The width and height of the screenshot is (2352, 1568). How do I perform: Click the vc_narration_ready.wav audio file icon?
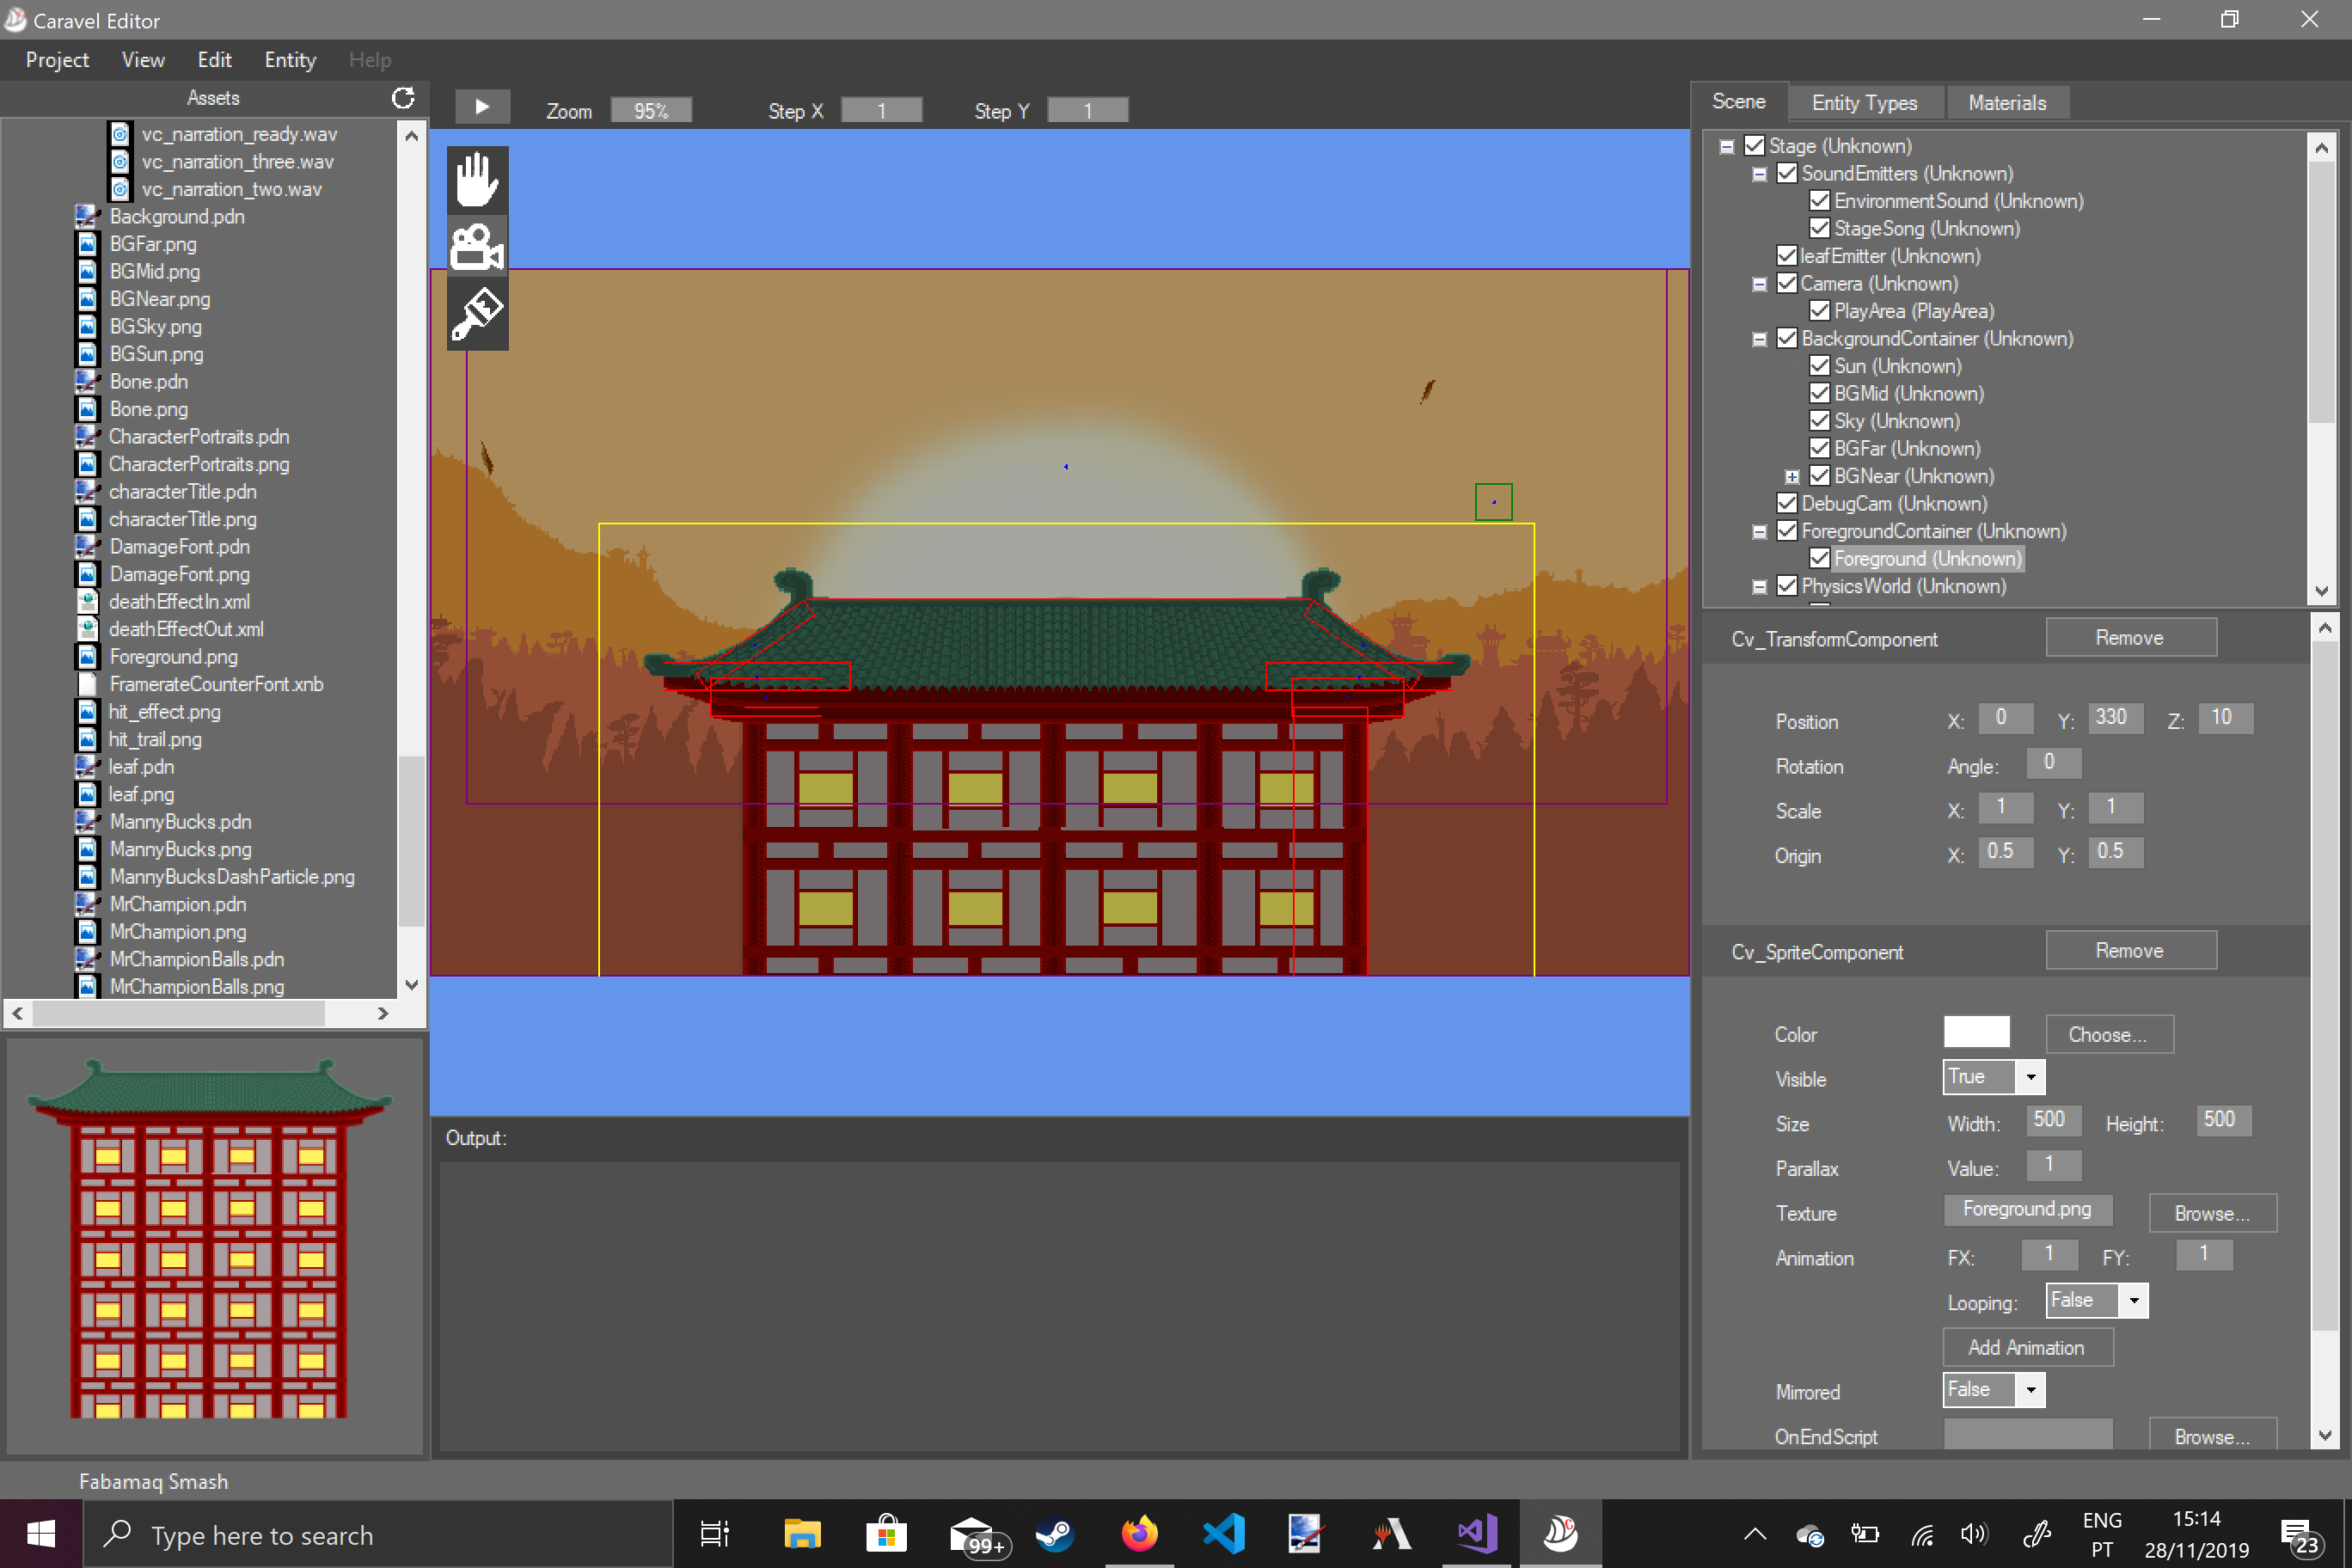click(120, 134)
